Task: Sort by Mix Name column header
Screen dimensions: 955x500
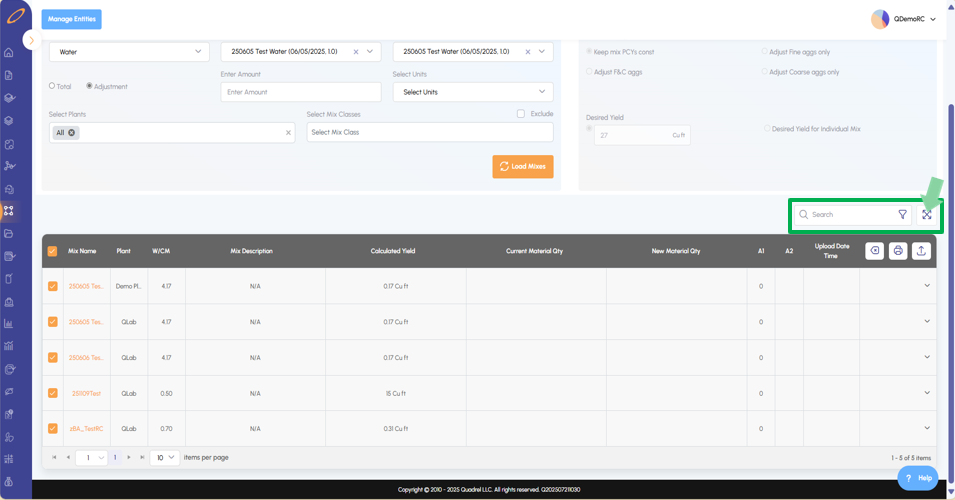Action: coord(82,251)
